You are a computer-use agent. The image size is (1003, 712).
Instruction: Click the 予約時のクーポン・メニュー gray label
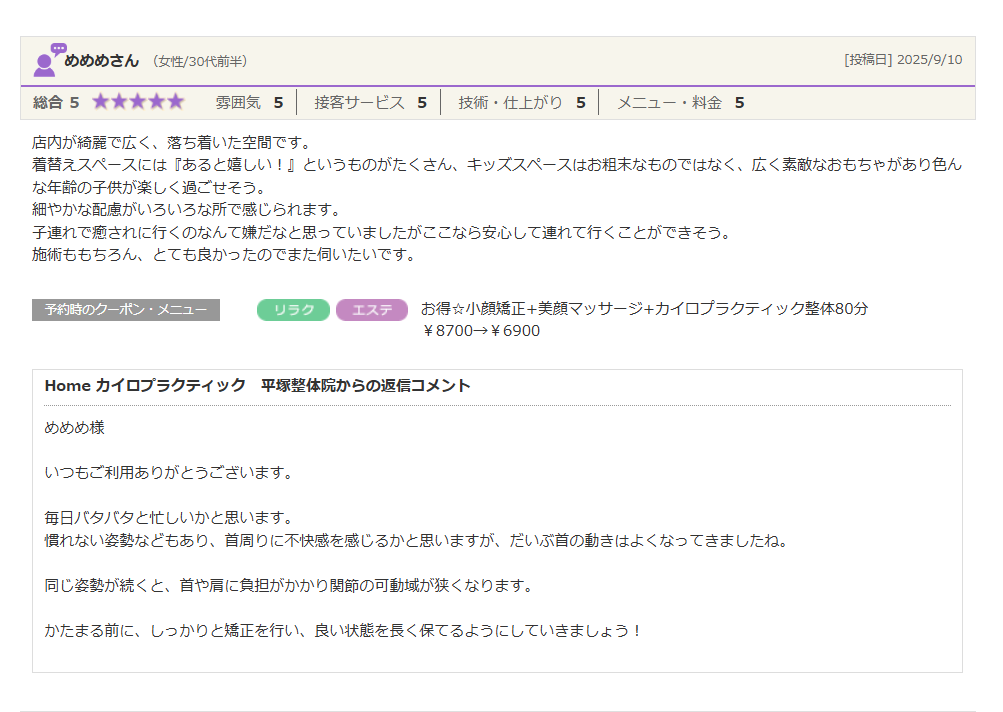click(126, 310)
